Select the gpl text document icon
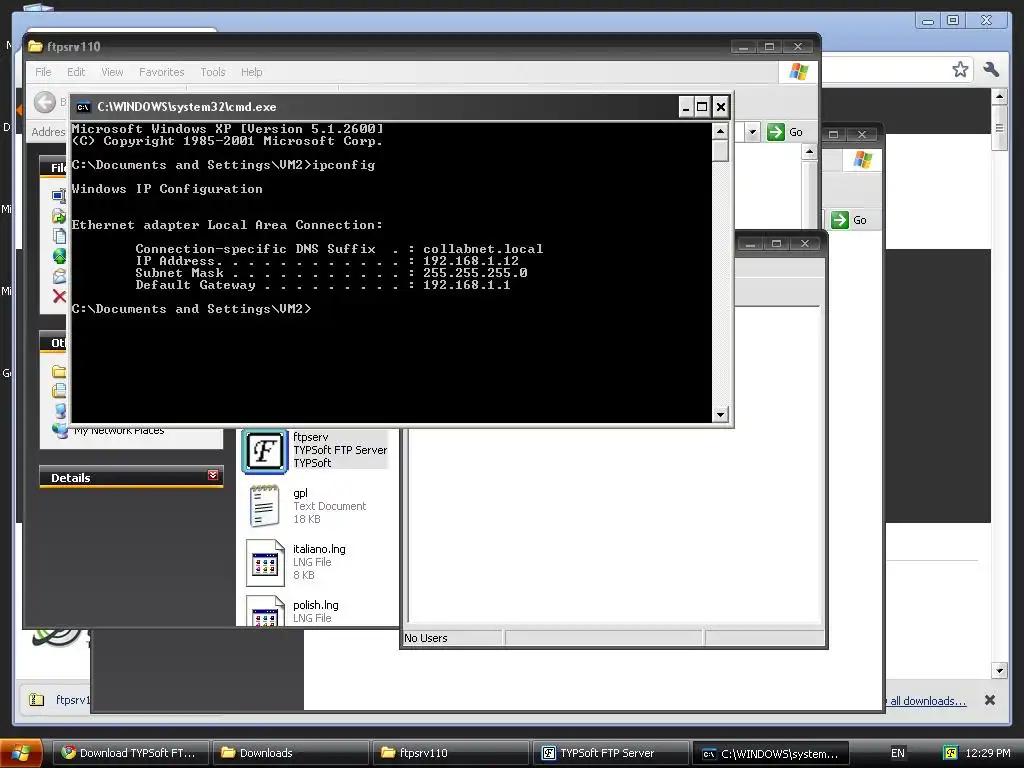 pos(264,506)
